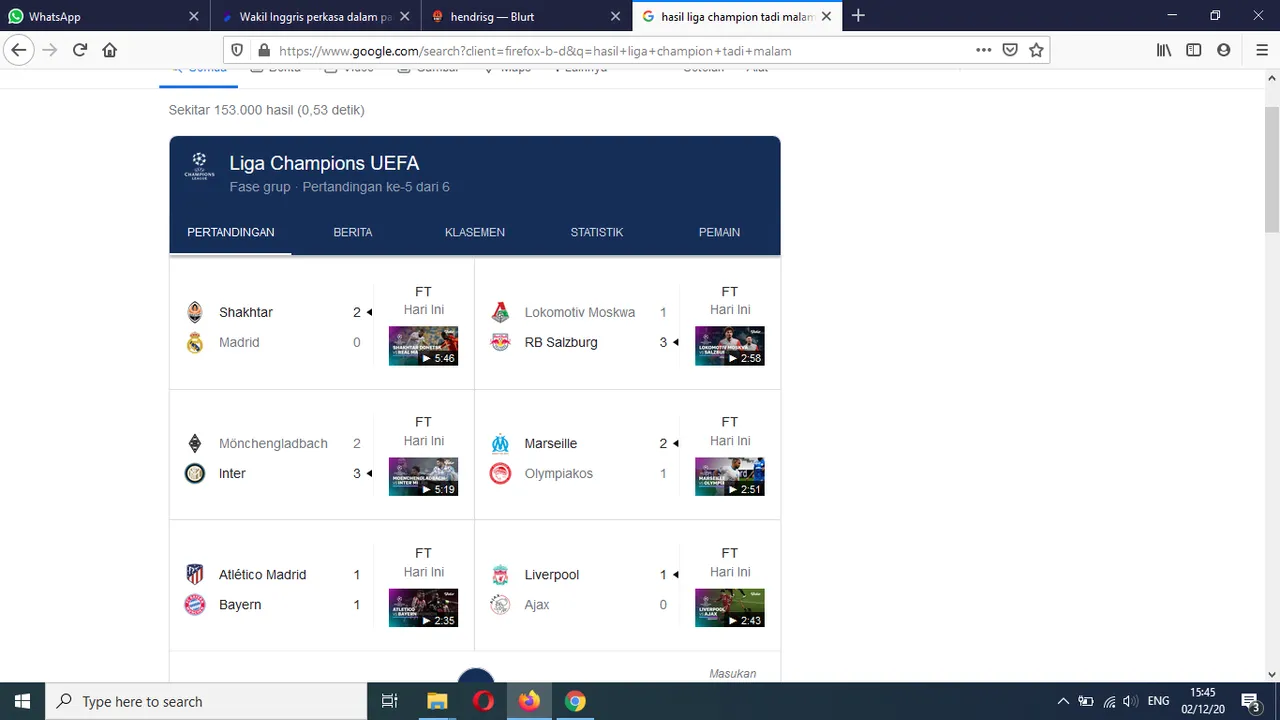Open the Liga Champions UEFA title
The image size is (1280, 720).
(324, 163)
